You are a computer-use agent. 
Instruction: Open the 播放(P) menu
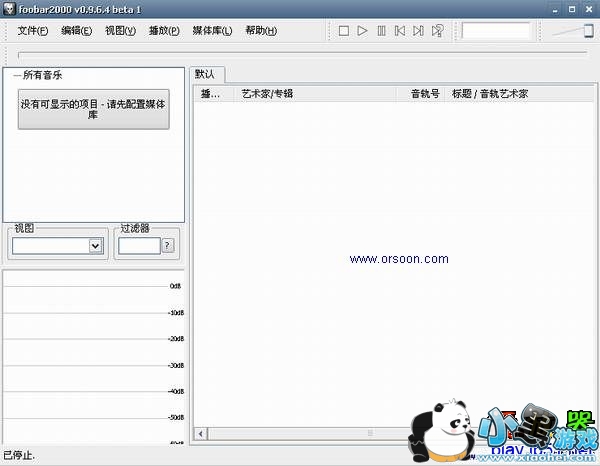coord(164,31)
